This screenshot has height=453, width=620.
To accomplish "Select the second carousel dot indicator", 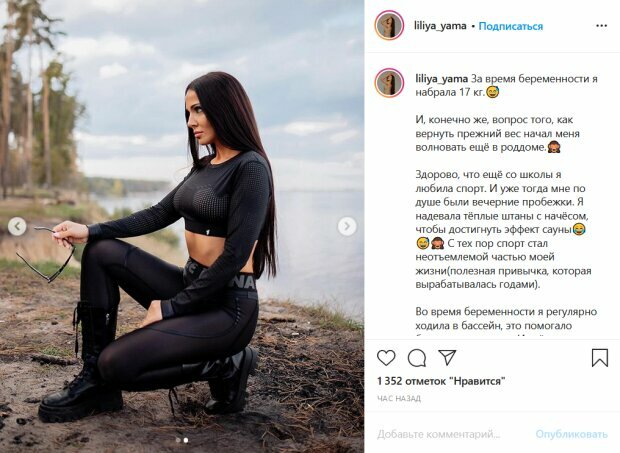I will 186,440.
